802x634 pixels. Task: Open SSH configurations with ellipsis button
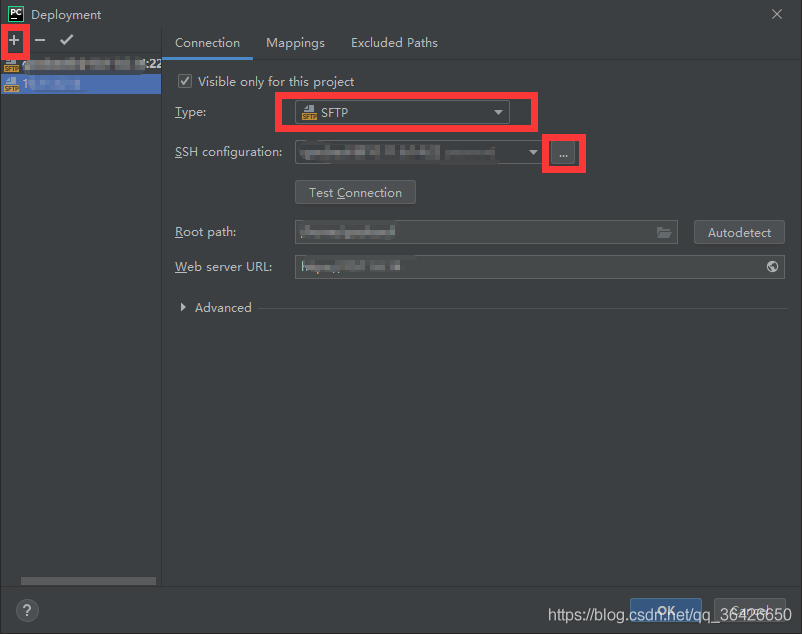click(563, 153)
